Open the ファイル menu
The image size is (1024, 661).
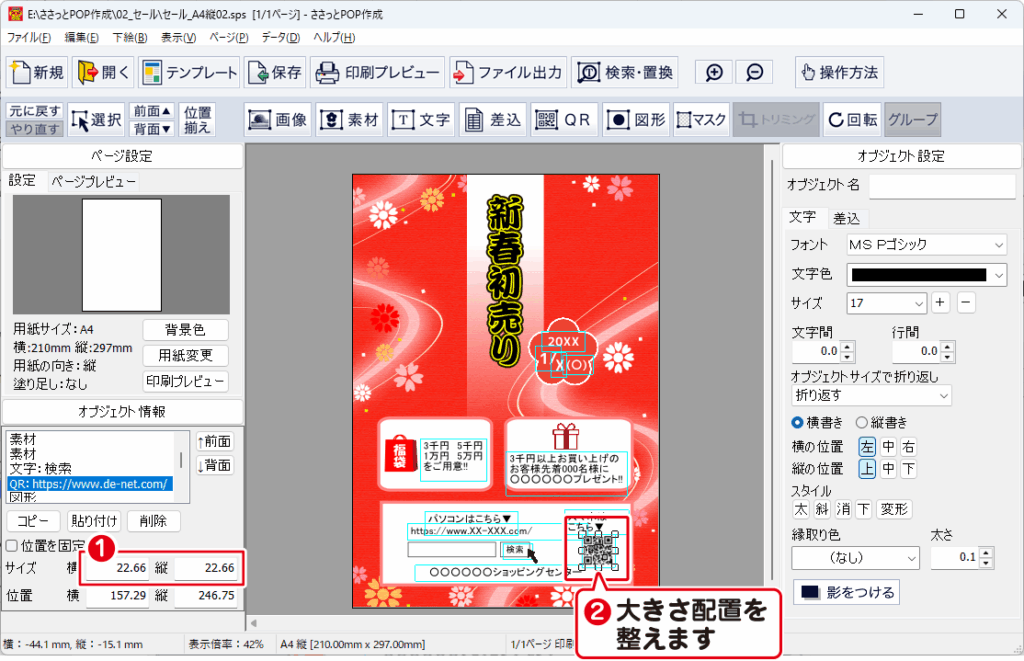(x=29, y=37)
